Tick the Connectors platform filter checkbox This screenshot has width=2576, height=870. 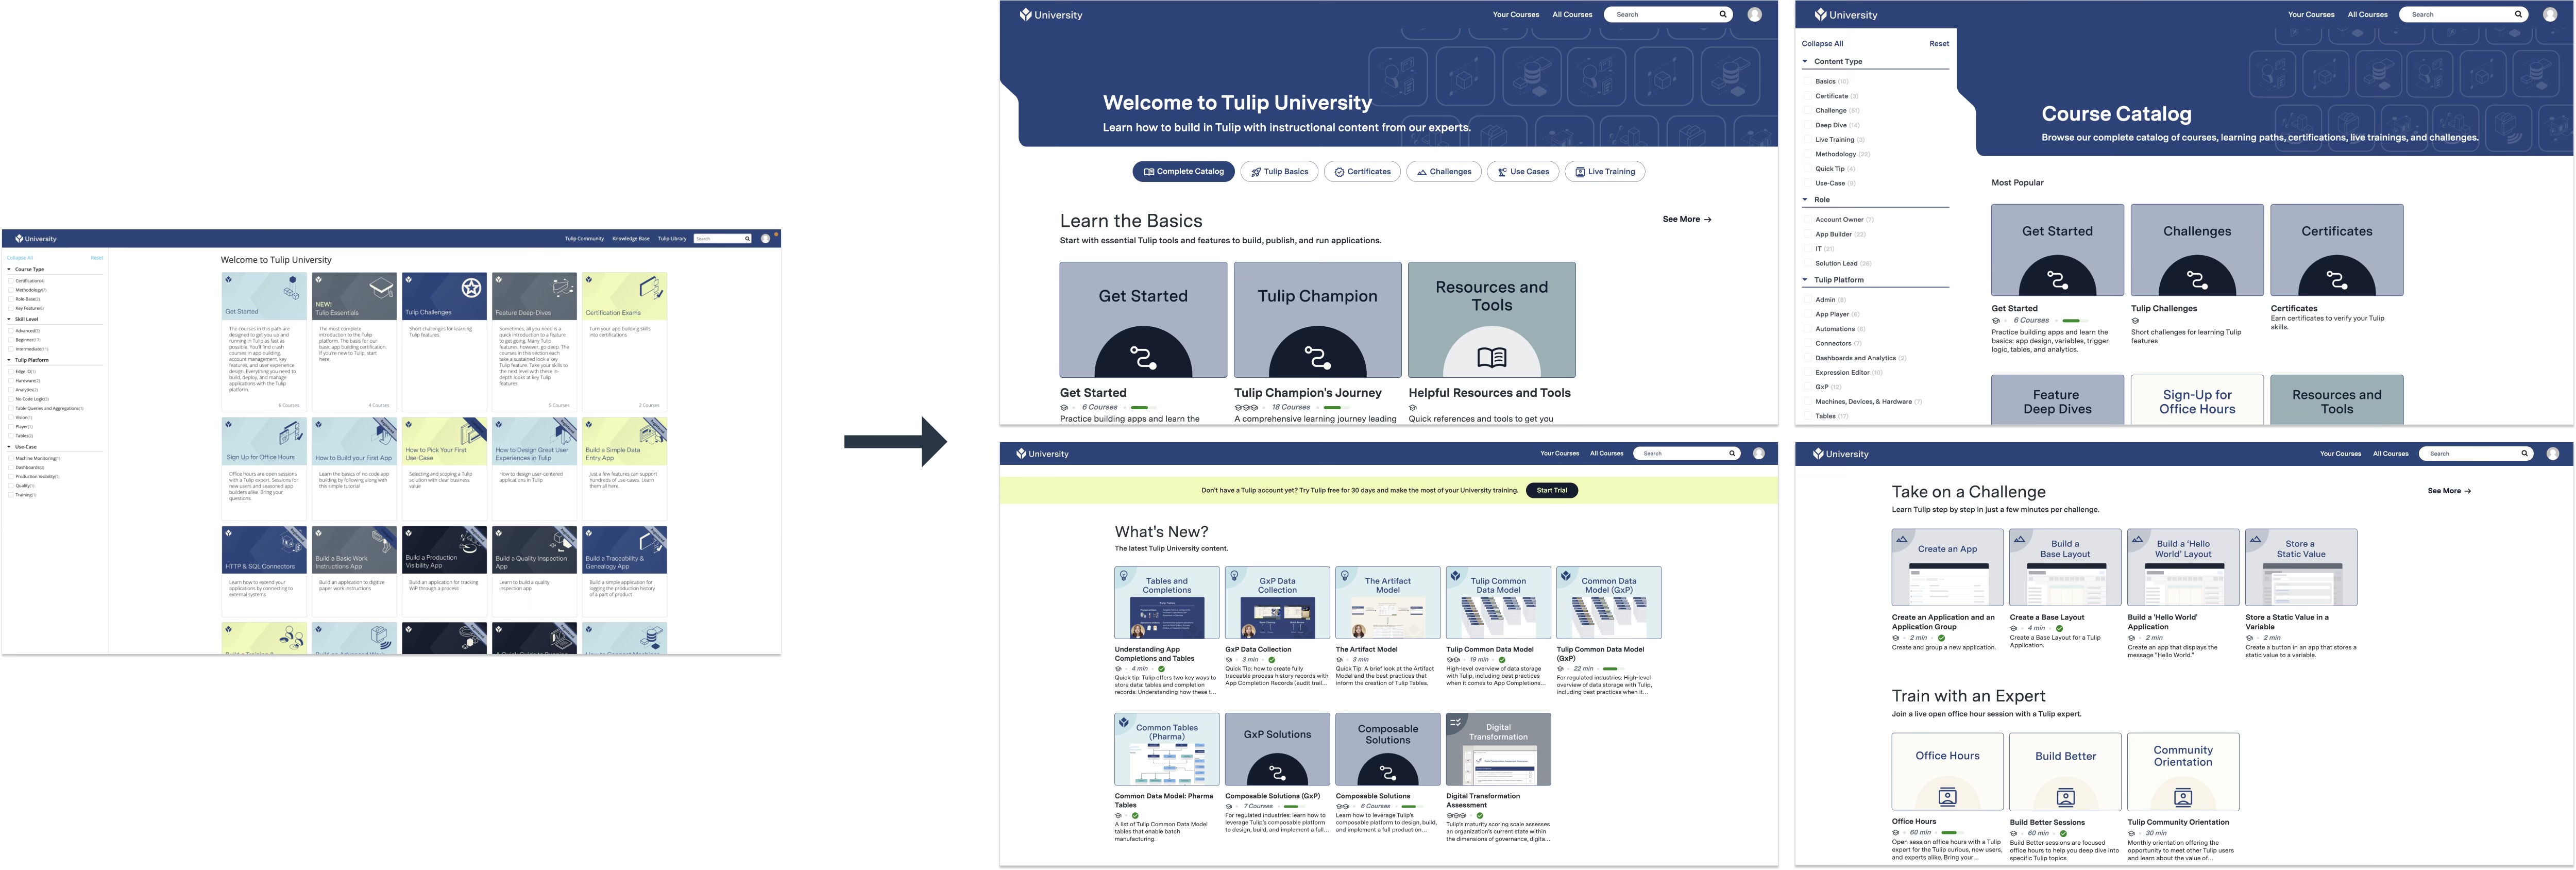click(1809, 343)
